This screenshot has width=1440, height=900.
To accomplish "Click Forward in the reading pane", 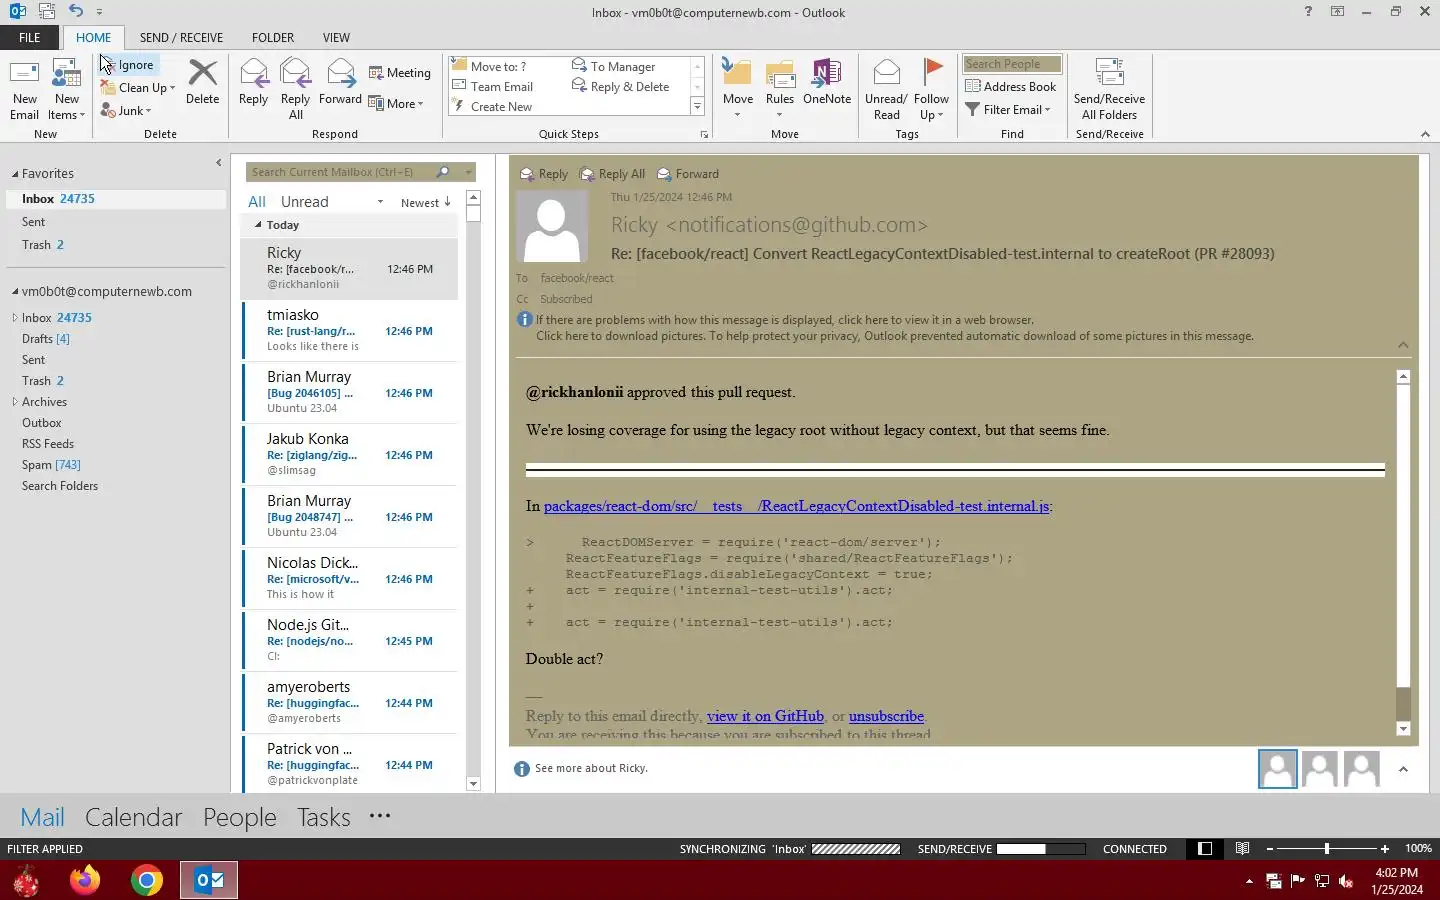I will [688, 174].
